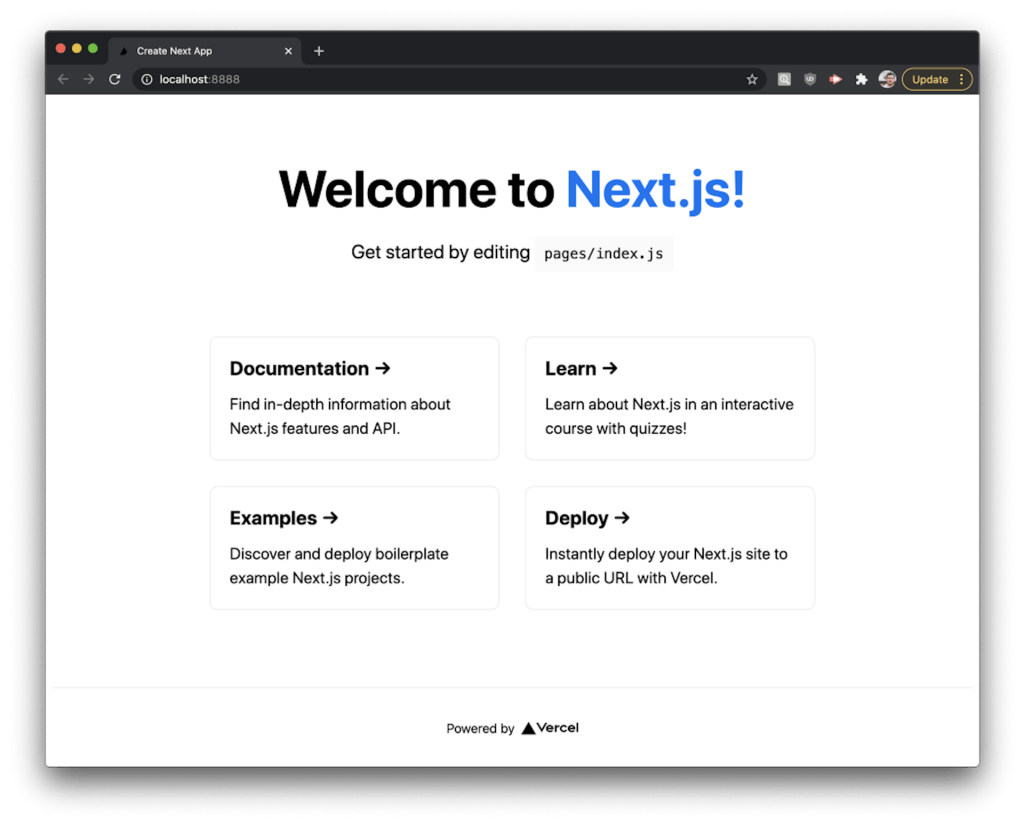
Task: Open the Documentation card
Action: [x=354, y=398]
